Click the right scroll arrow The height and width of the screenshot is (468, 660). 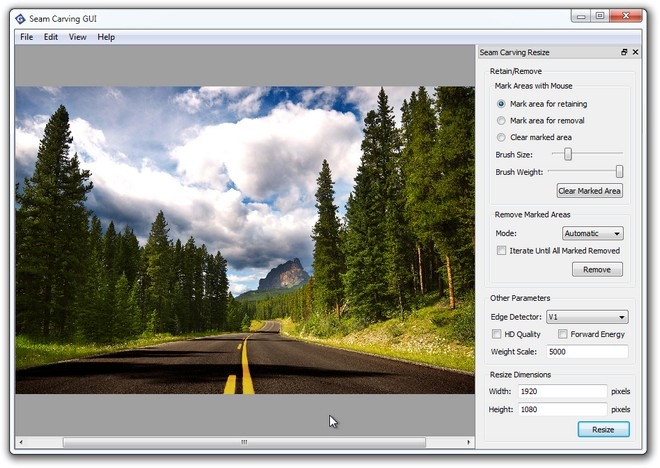[x=468, y=442]
